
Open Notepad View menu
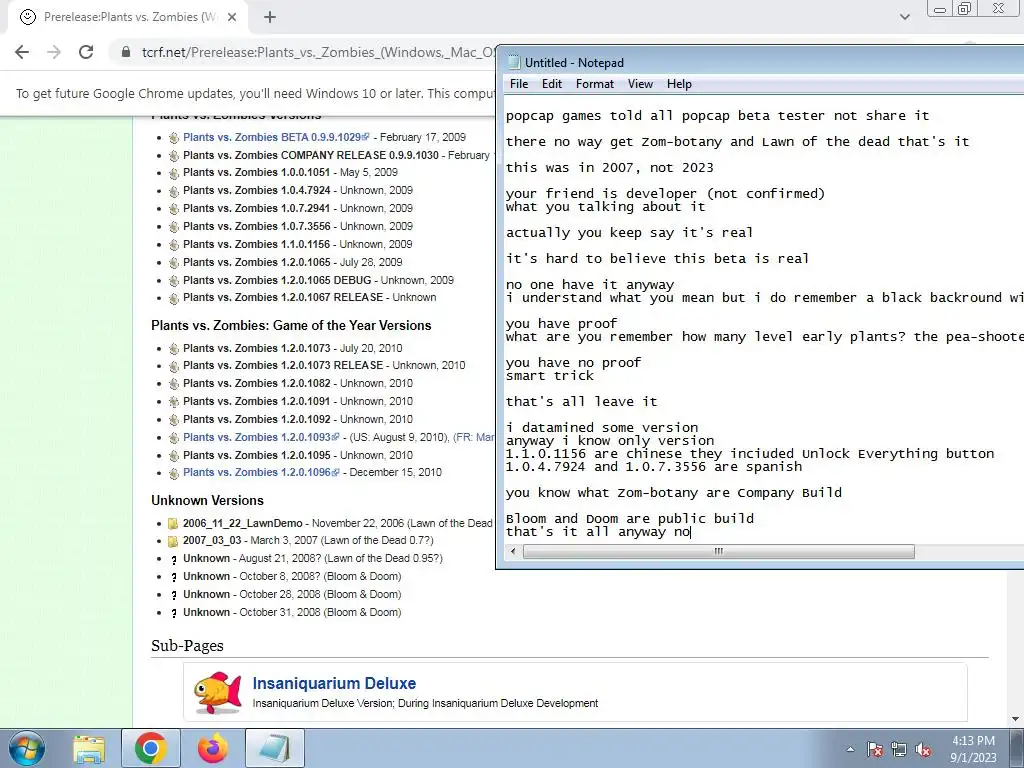point(640,84)
